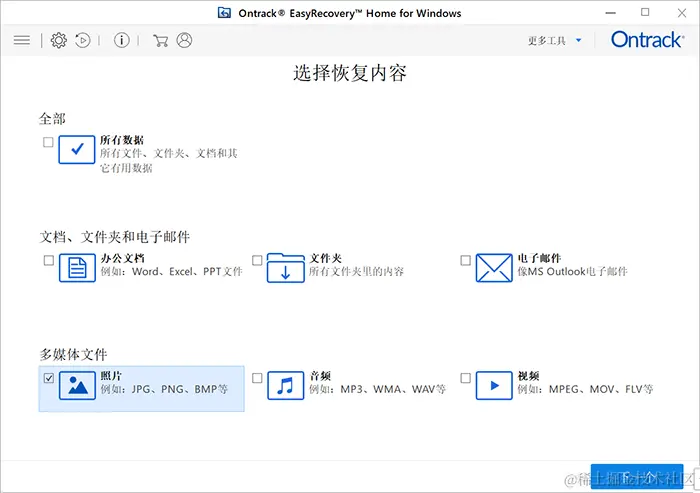Open the 更多工具 menu label
700x493 pixels.
(x=547, y=41)
